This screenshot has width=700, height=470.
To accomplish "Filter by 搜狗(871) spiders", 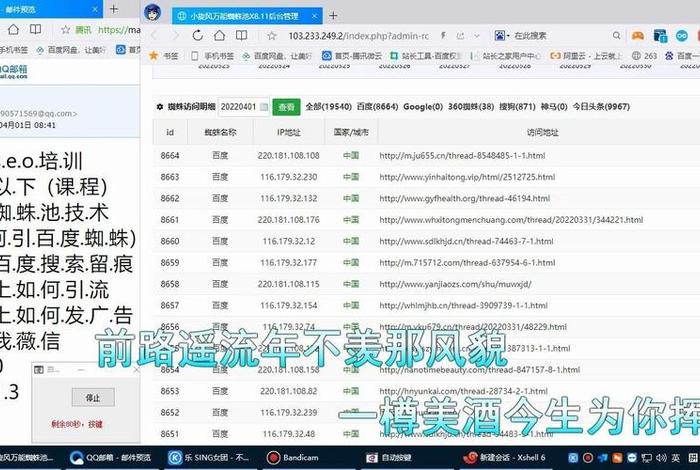I will pos(517,107).
